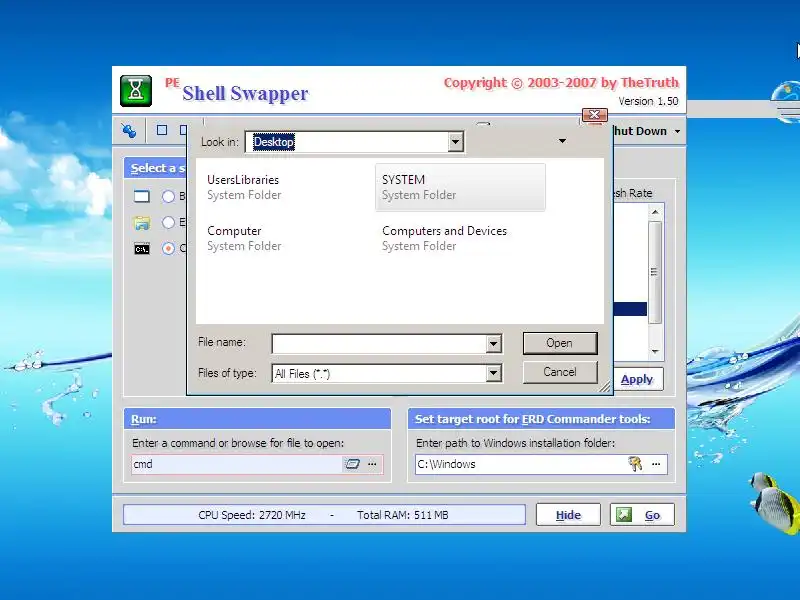The height and width of the screenshot is (600, 800).
Task: Click scroll down arrow of resolution list
Action: pos(656,352)
